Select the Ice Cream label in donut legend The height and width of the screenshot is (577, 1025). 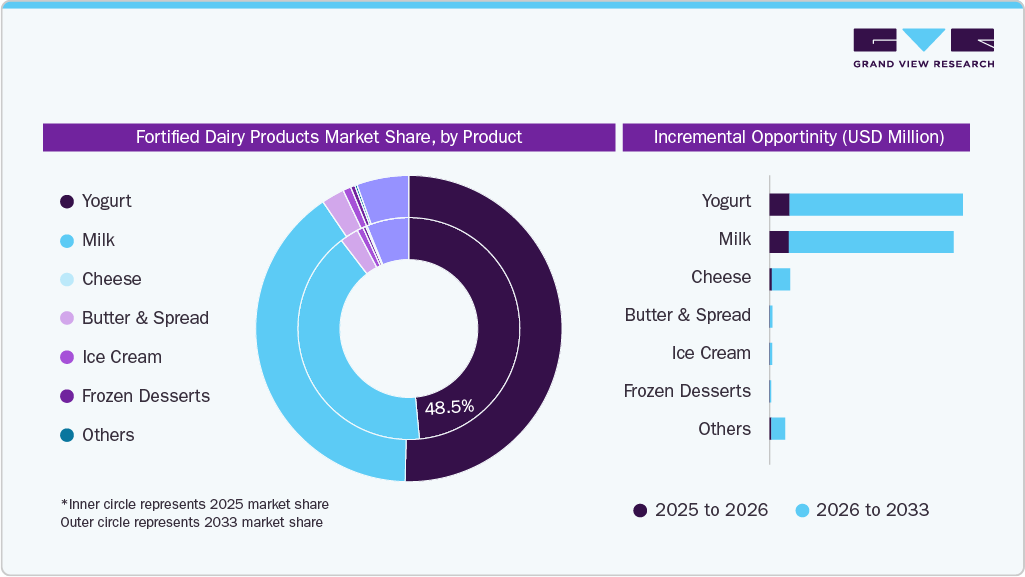[122, 357]
